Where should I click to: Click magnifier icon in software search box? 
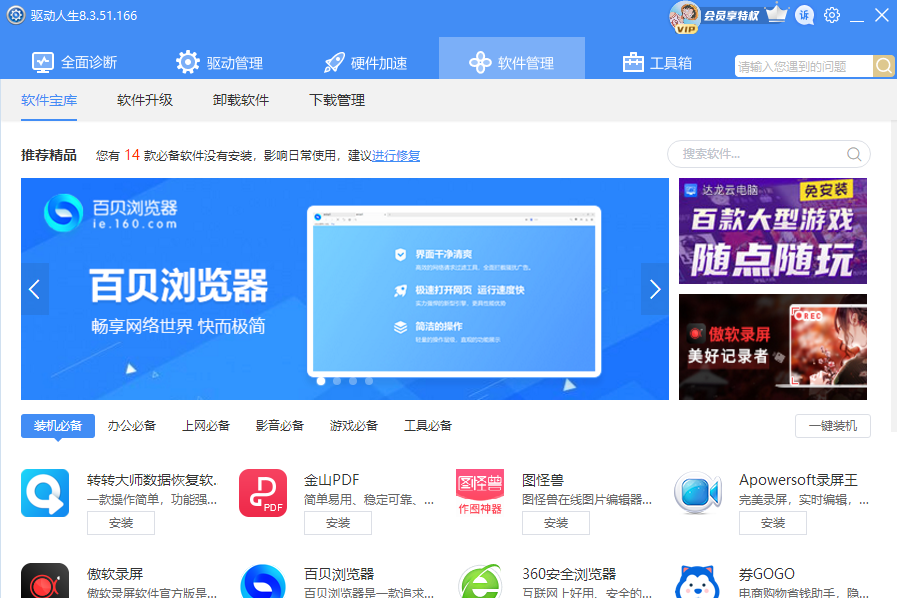click(x=854, y=154)
